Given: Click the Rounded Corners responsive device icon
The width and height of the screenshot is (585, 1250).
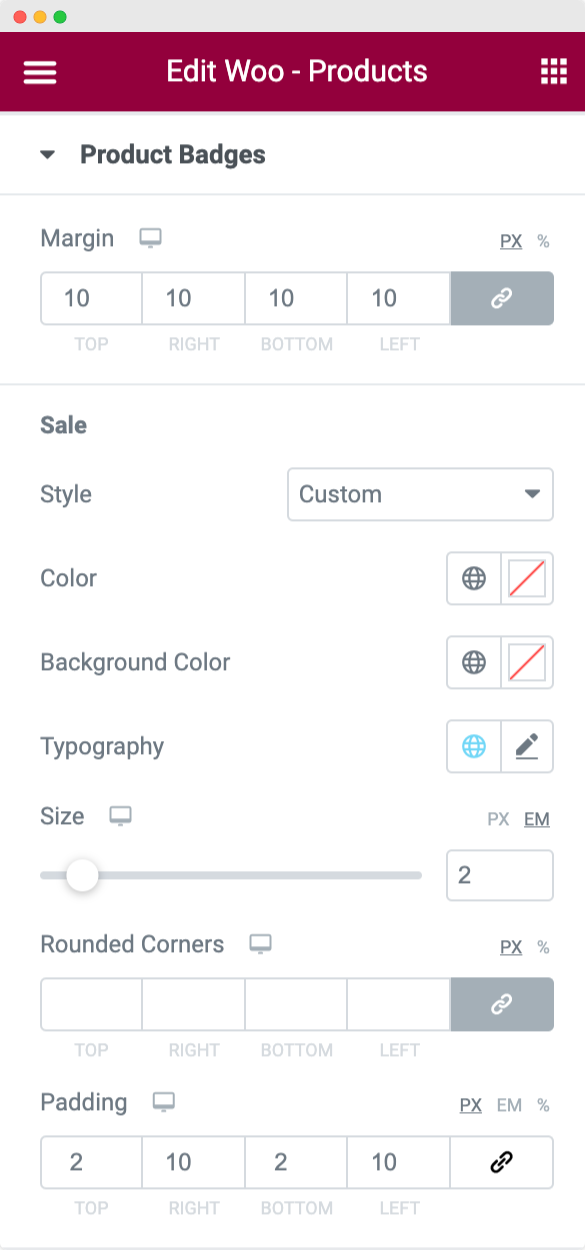Looking at the screenshot, I should (260, 944).
